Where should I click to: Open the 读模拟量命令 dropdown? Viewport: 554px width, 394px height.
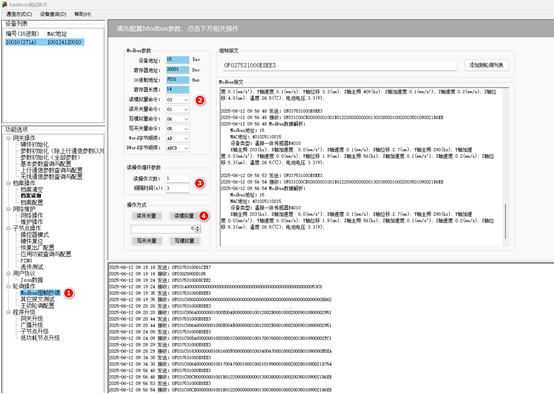pos(178,100)
